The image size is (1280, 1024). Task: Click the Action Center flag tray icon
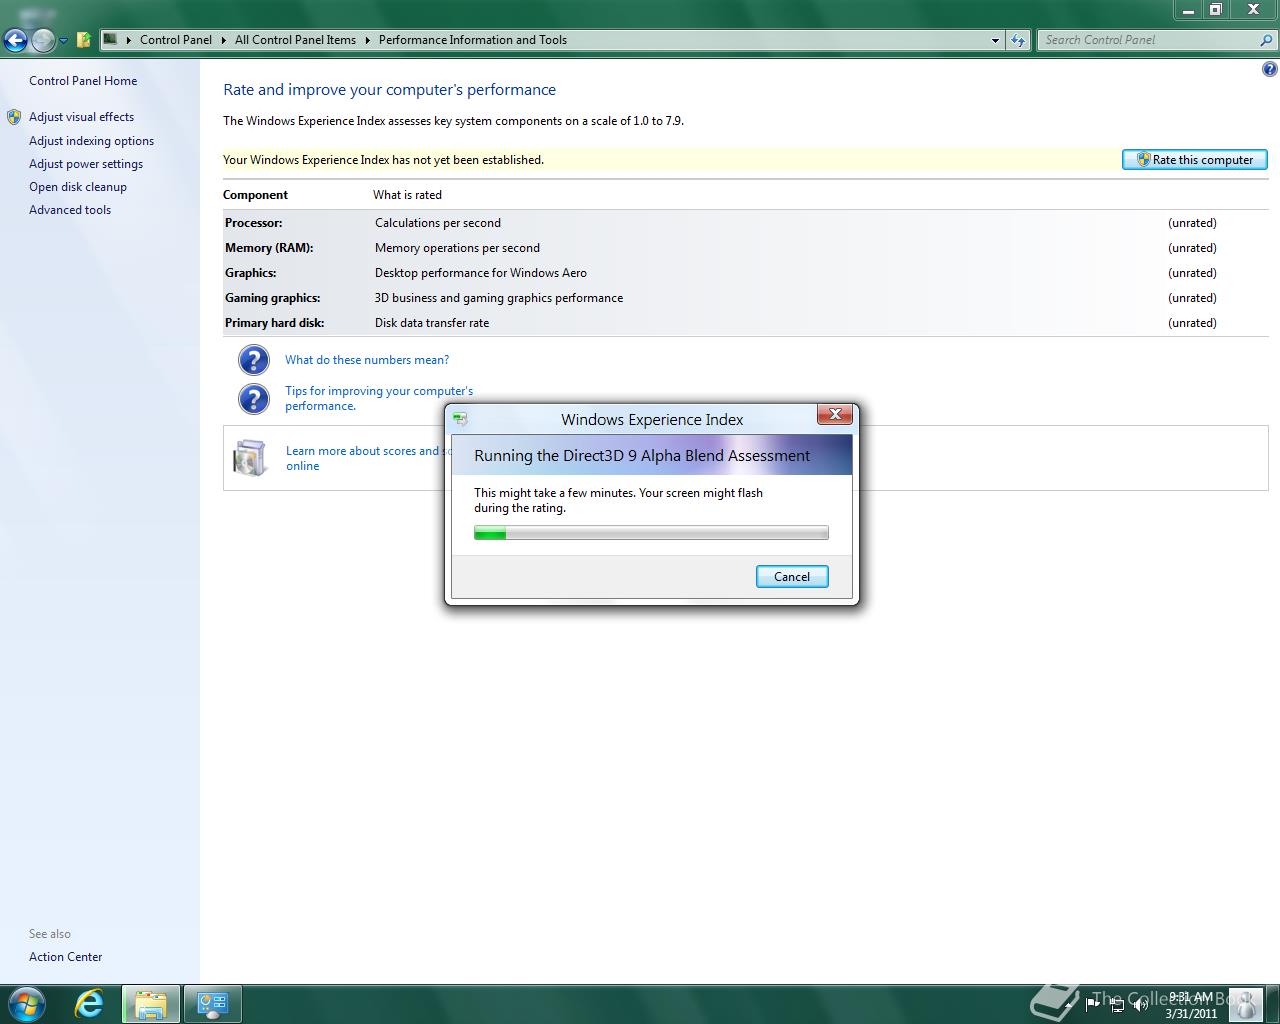click(1093, 1004)
